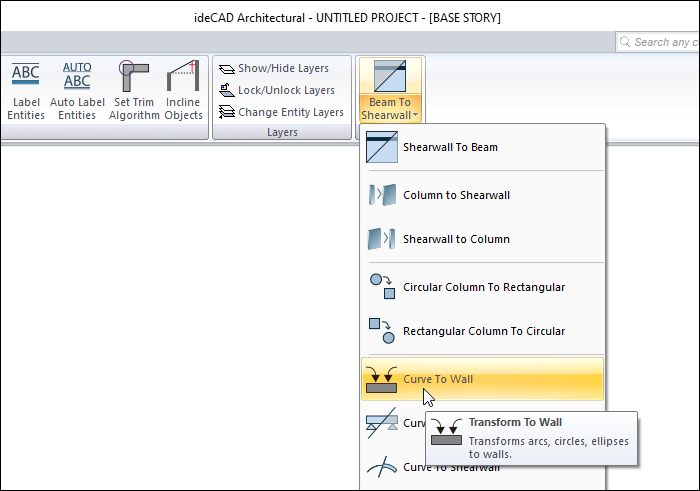This screenshot has width=700, height=491.
Task: Click the Label Entities ABC icon
Action: pos(26,76)
